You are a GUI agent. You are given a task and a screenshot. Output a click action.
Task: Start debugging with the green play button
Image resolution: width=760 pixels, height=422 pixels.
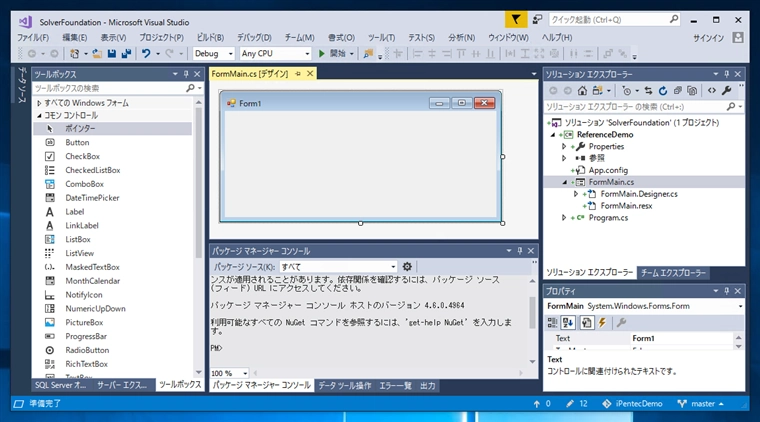click(x=321, y=53)
